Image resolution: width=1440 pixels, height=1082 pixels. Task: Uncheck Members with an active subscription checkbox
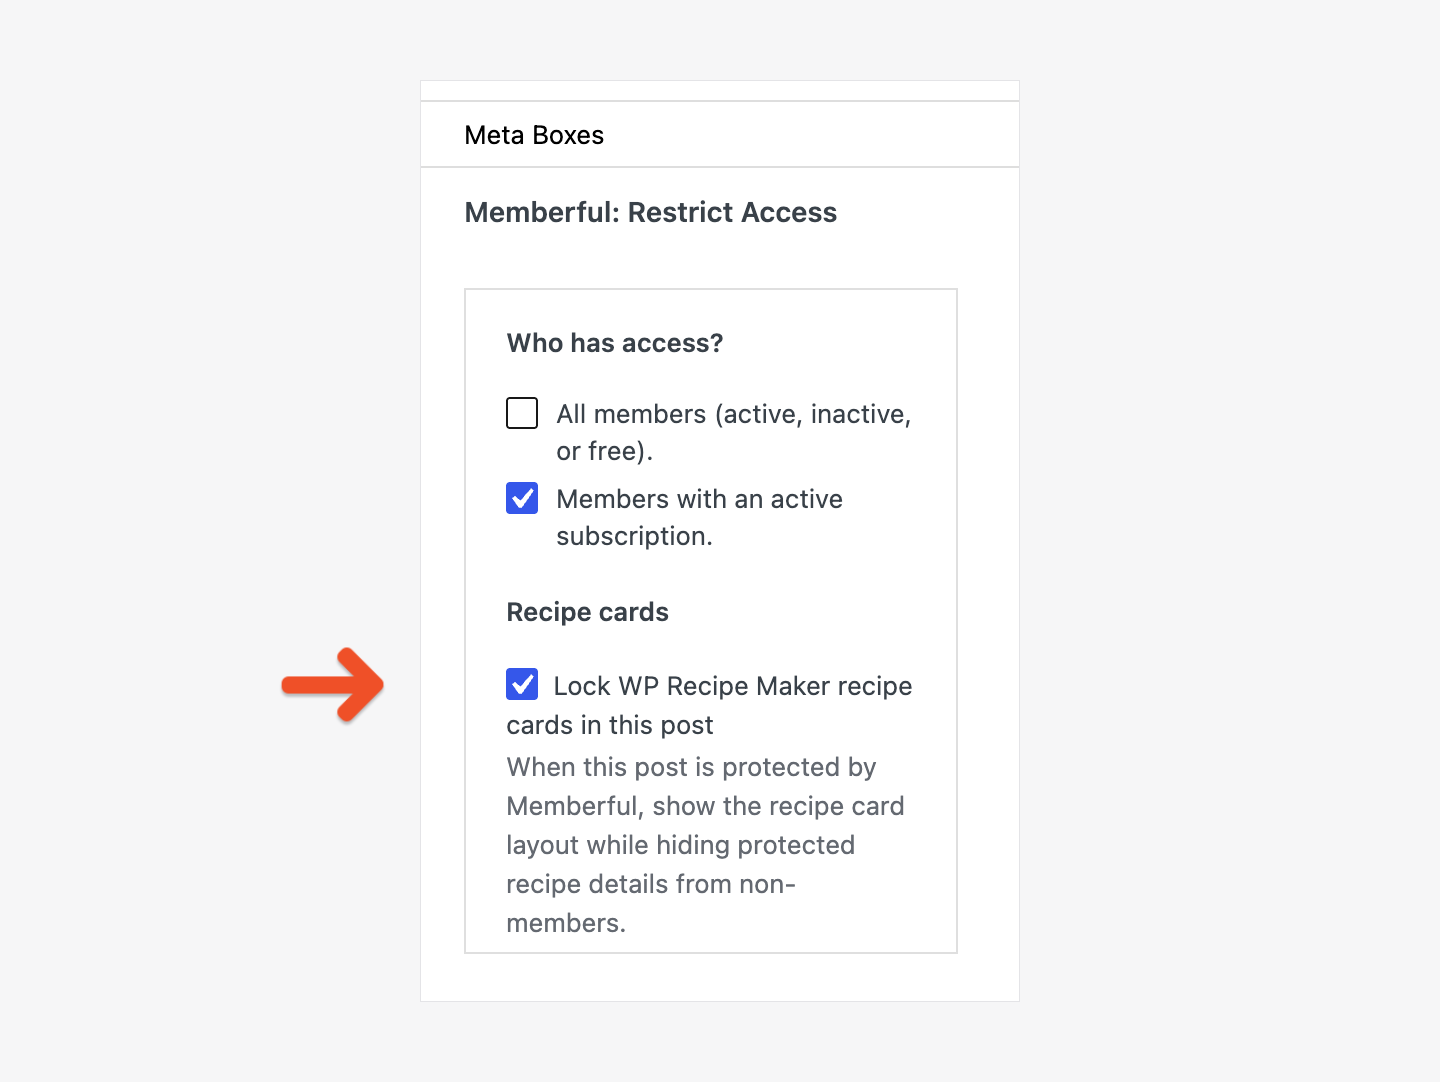coord(522,498)
